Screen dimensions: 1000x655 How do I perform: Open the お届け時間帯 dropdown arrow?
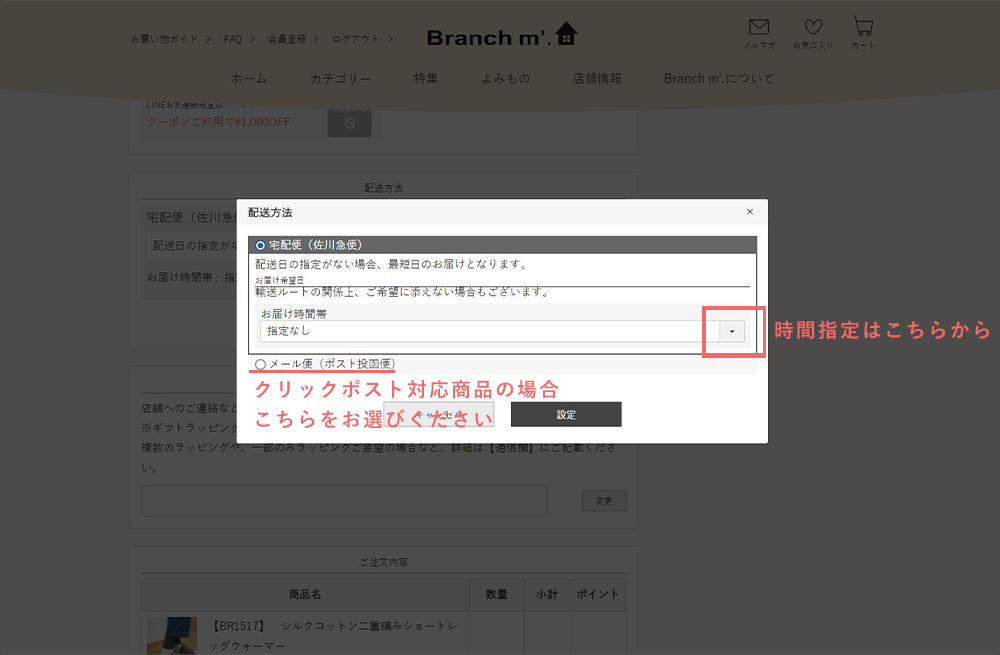(732, 331)
